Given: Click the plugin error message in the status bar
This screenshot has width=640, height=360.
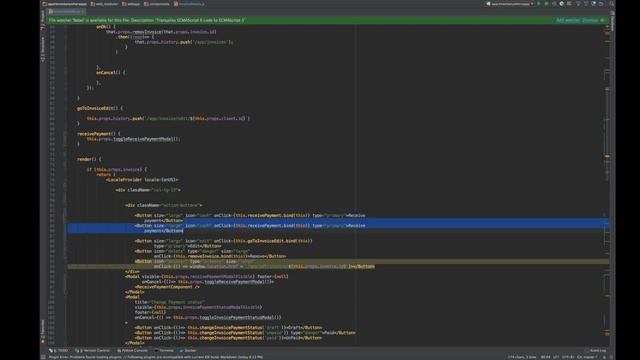Looking at the screenshot, I should pos(156,357).
